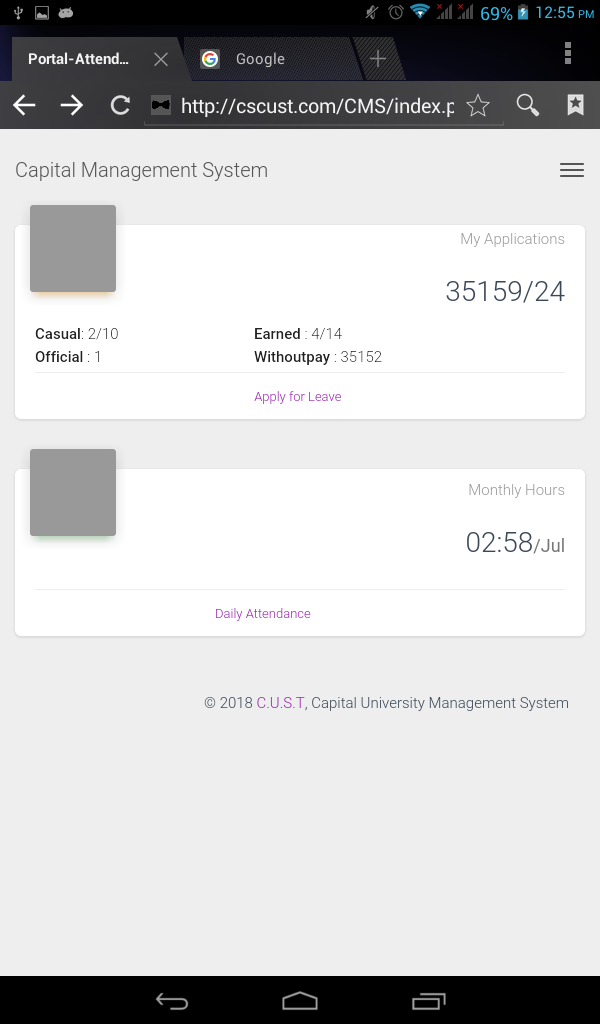600x1024 pixels.
Task: Add a new browser tab
Action: (378, 59)
